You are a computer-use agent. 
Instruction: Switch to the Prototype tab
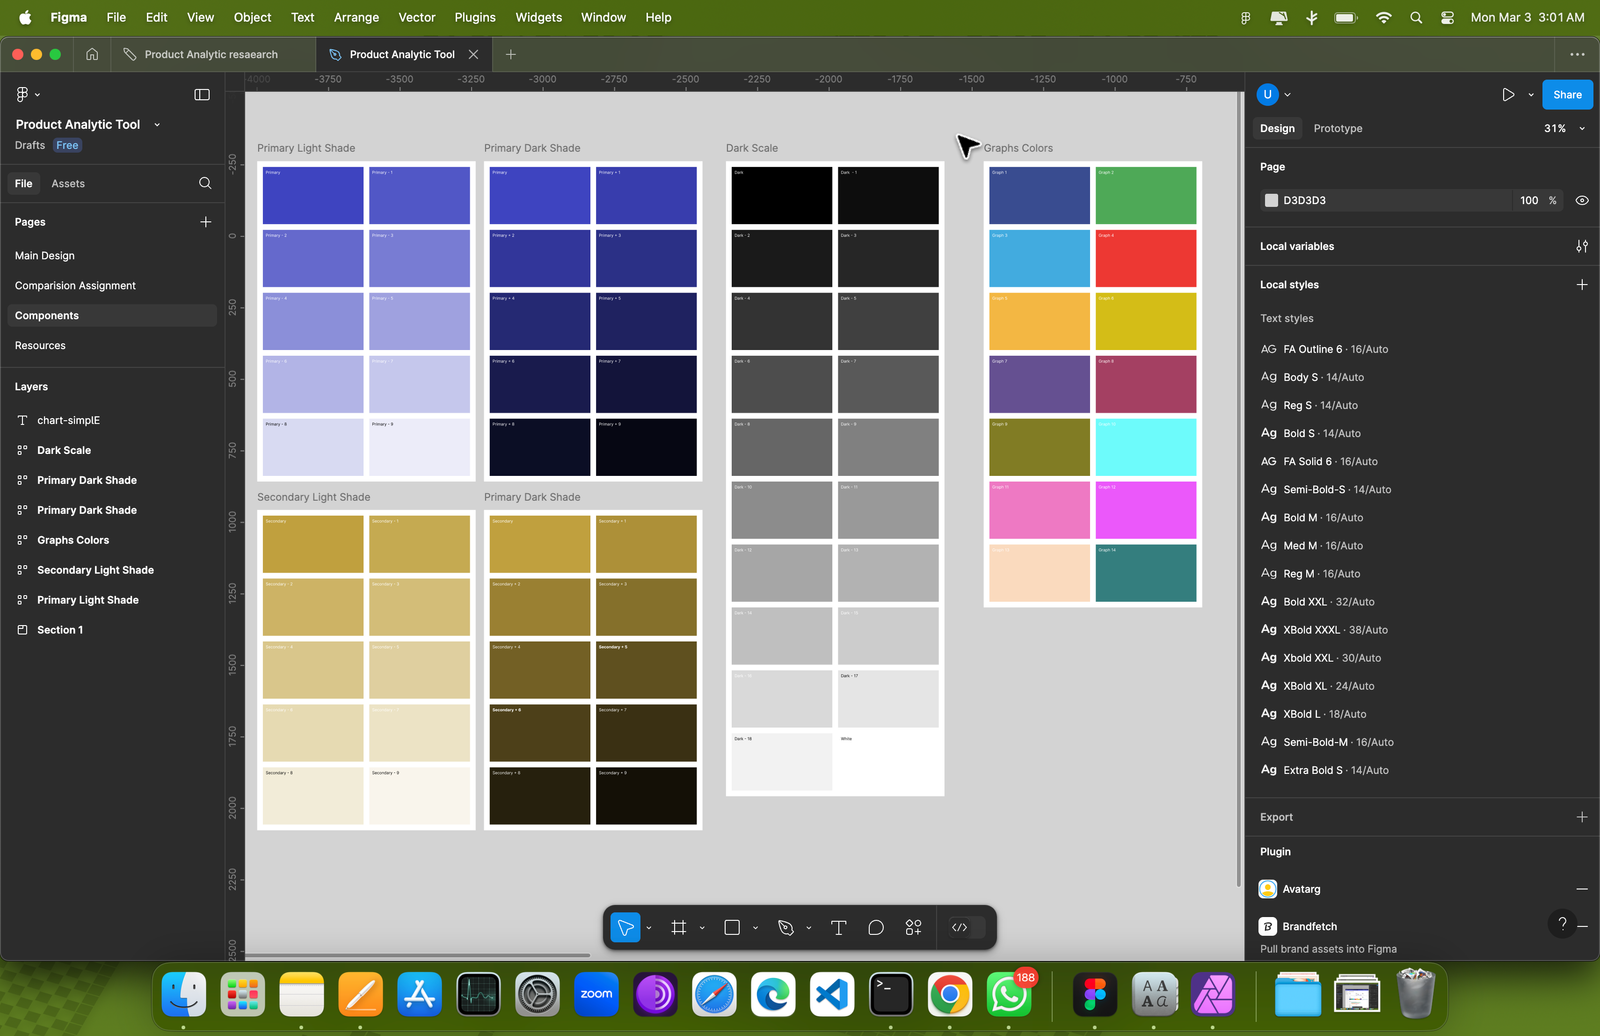(x=1337, y=128)
